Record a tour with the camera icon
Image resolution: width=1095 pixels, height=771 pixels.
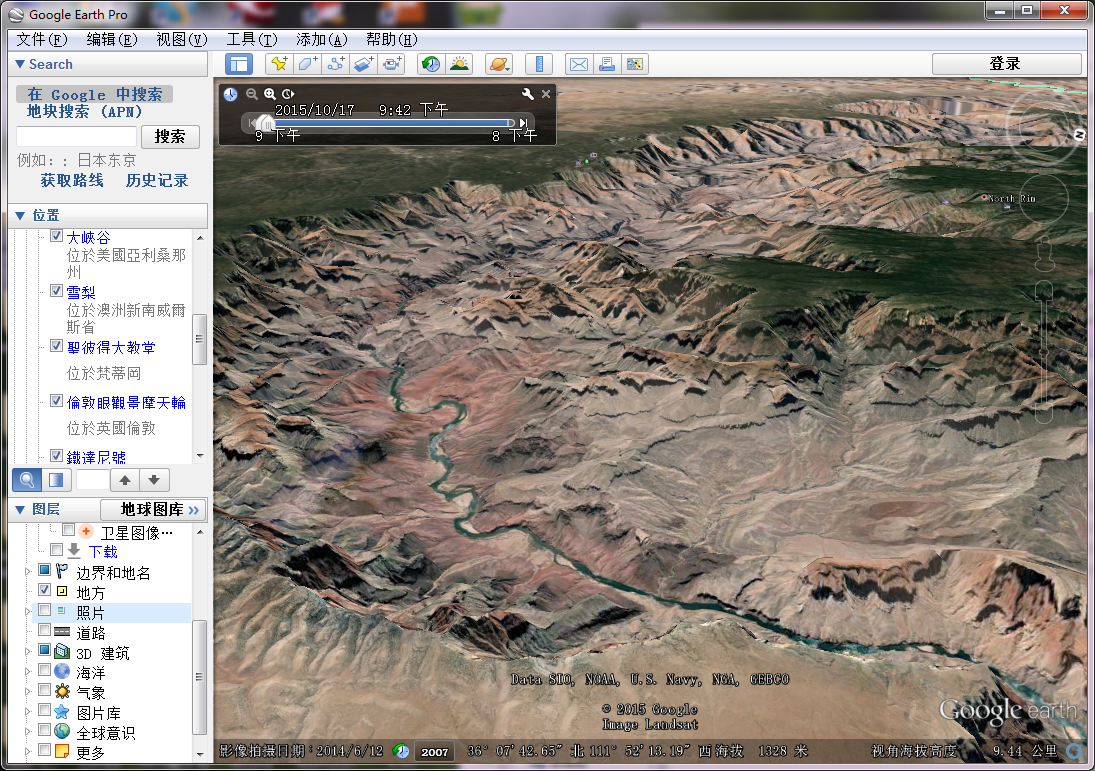point(392,64)
